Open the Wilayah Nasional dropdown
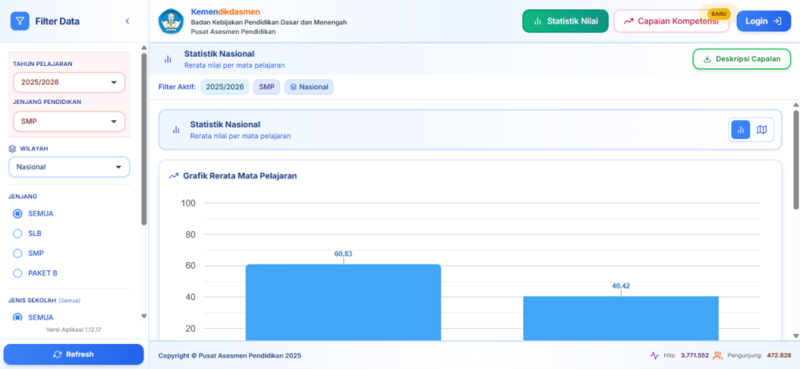The image size is (800, 369). coord(69,167)
